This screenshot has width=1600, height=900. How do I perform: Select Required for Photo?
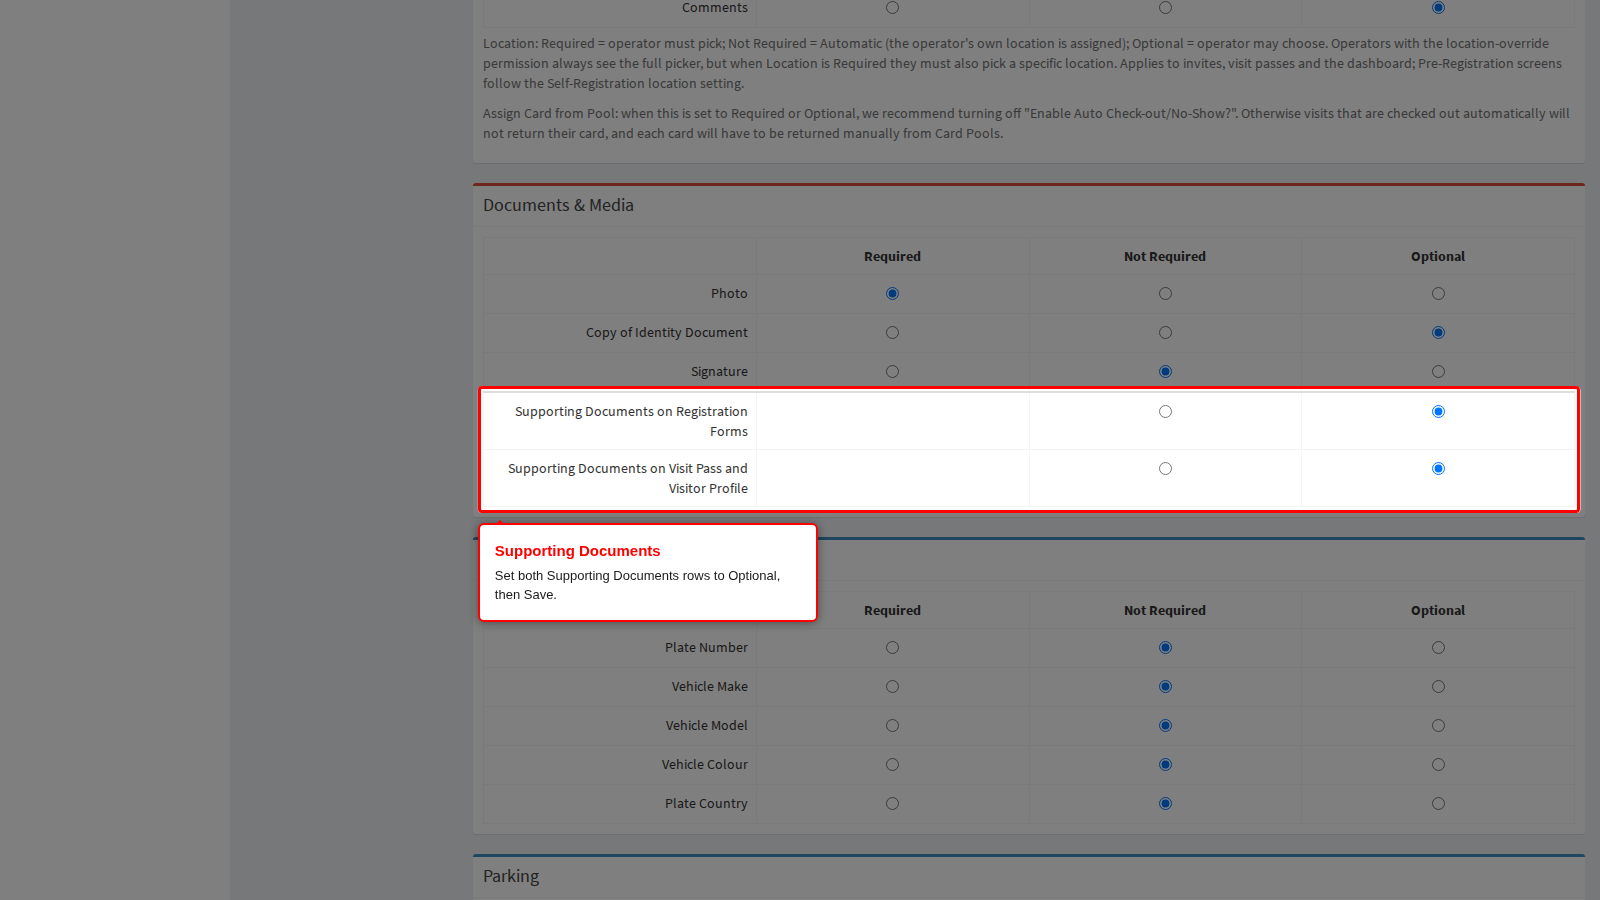892,294
